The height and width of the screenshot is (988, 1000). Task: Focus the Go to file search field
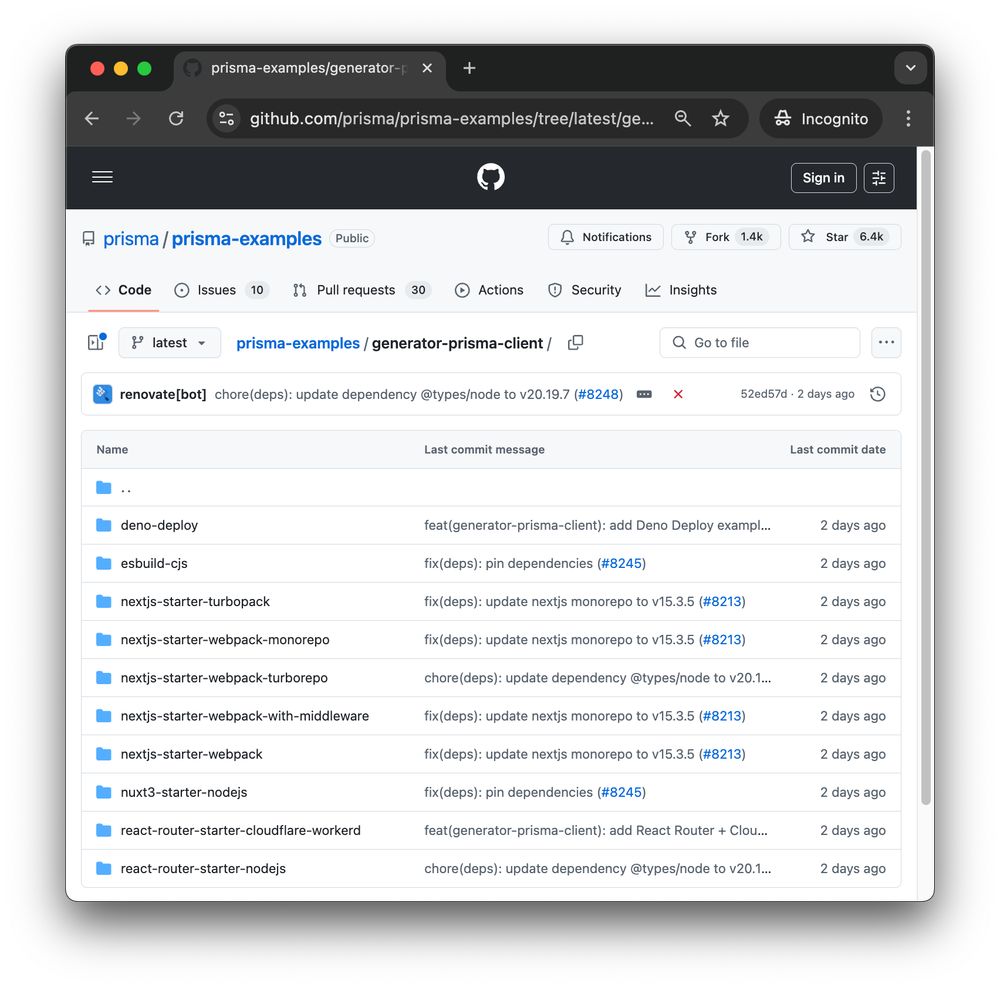coord(760,343)
